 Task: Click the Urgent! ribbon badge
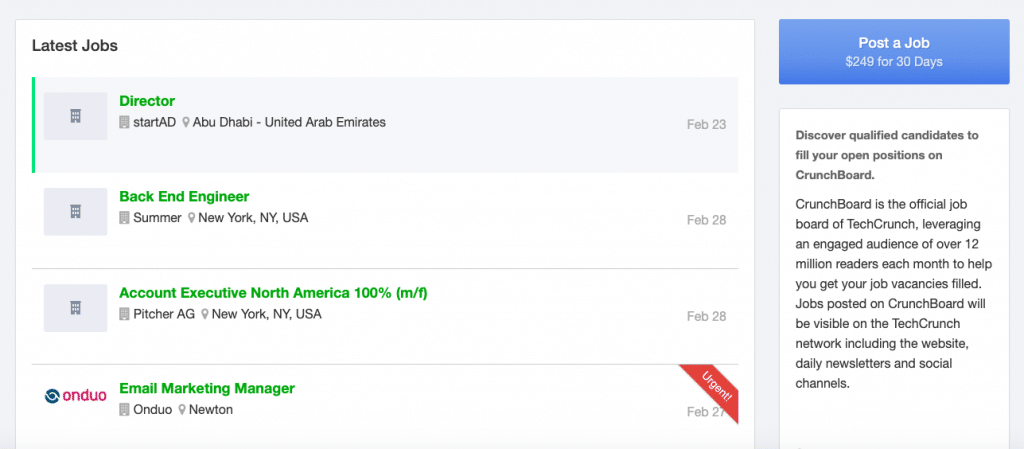coord(713,390)
